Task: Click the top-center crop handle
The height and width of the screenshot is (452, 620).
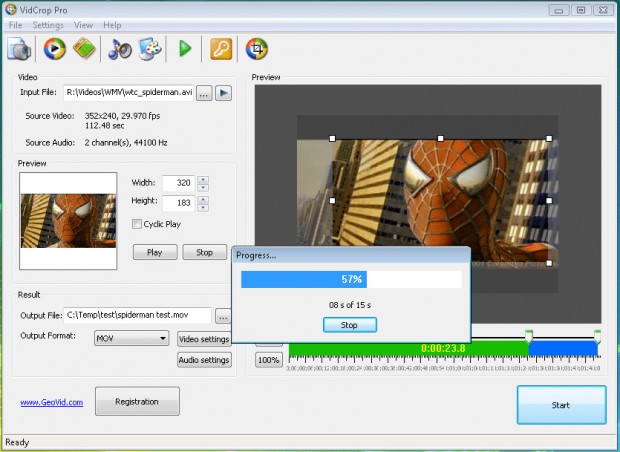Action: coord(440,138)
